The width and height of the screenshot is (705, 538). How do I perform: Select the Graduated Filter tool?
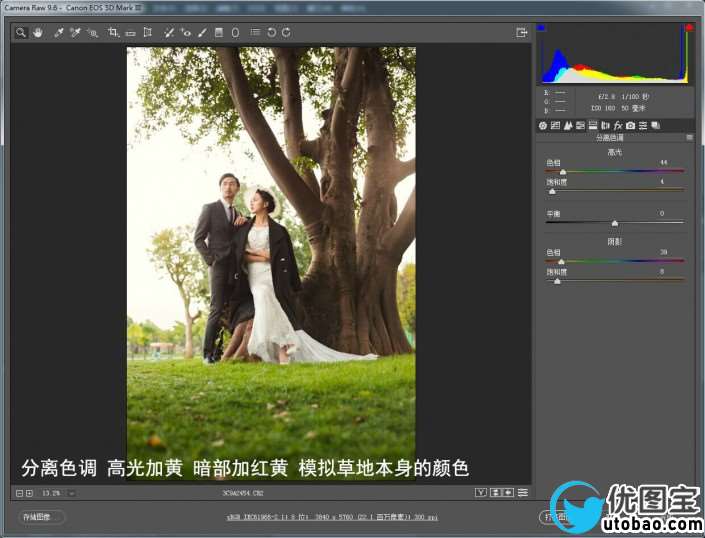(219, 32)
